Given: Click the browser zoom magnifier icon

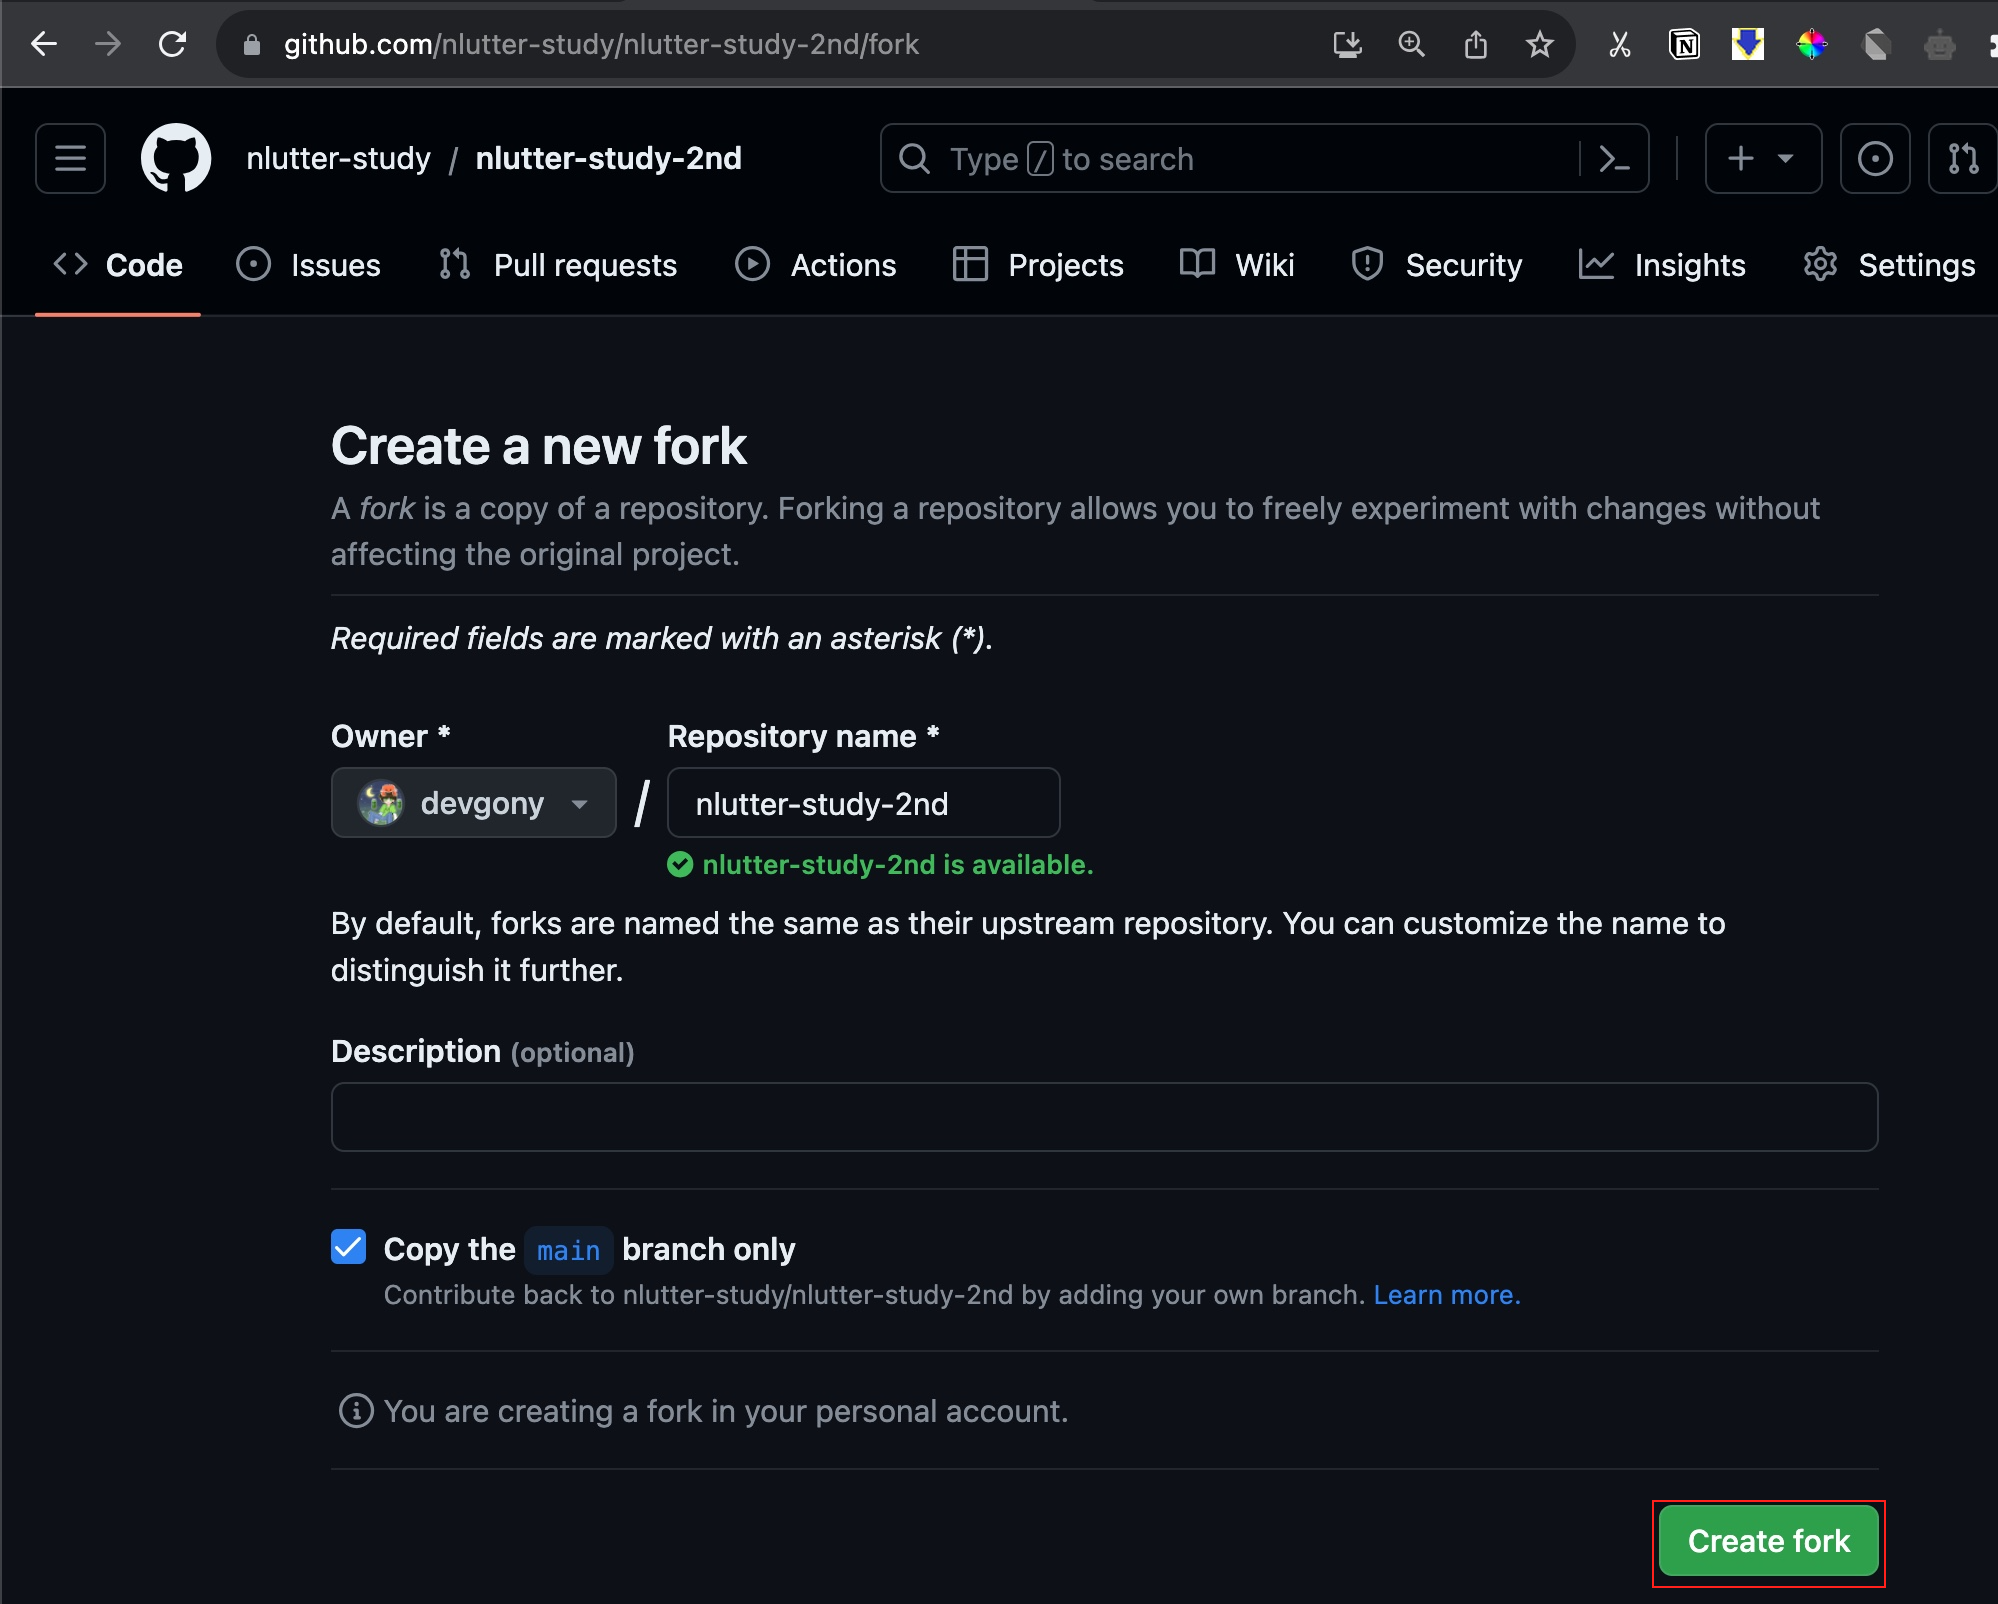Looking at the screenshot, I should tap(1411, 44).
